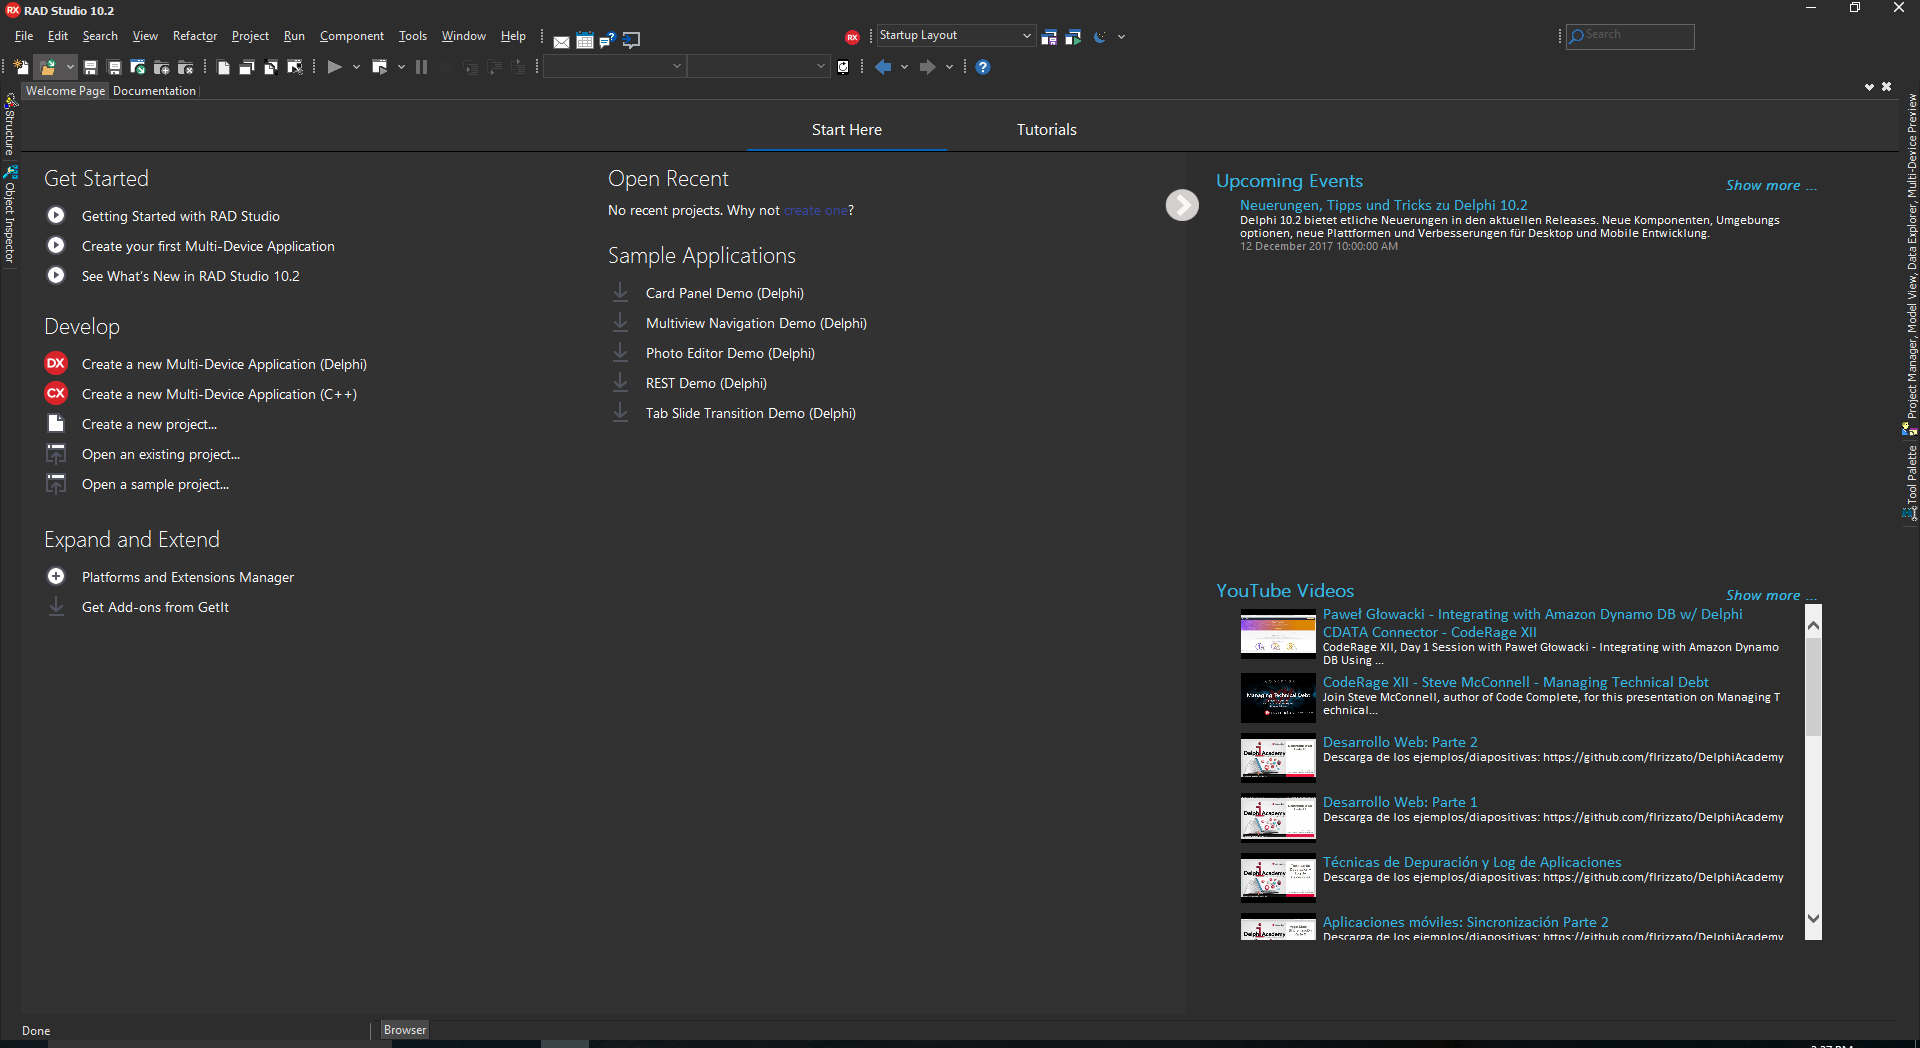Click the Open file folder icon
This screenshot has height=1048, width=1920.
click(x=47, y=67)
